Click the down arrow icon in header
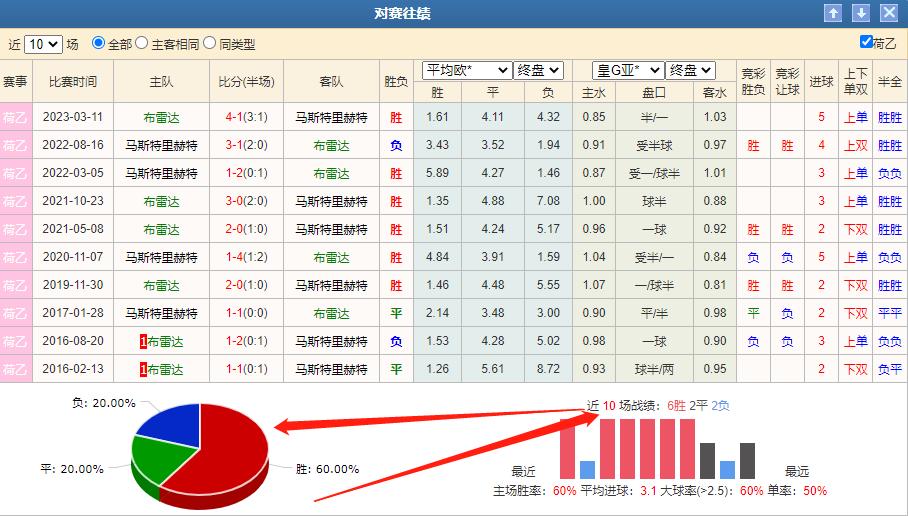Screen dimensions: 908x516 coord(861,13)
